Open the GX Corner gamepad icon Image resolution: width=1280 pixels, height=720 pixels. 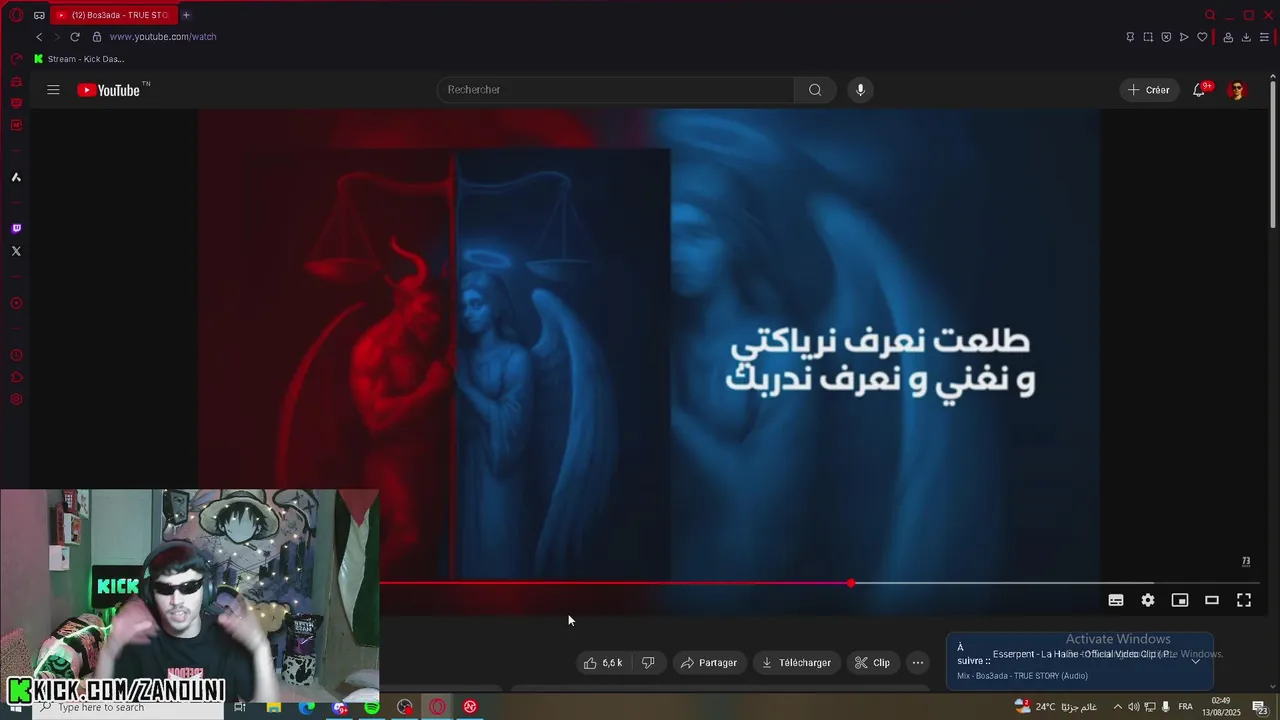tap(39, 15)
